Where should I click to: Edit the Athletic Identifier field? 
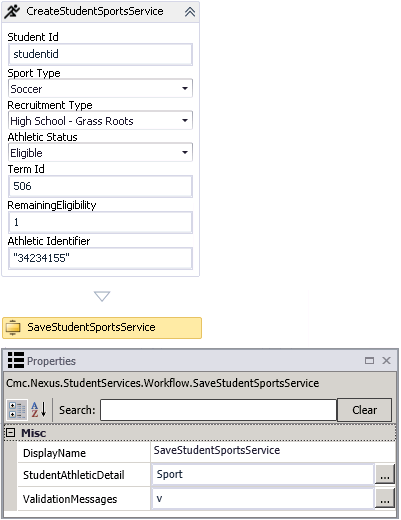[x=100, y=258]
